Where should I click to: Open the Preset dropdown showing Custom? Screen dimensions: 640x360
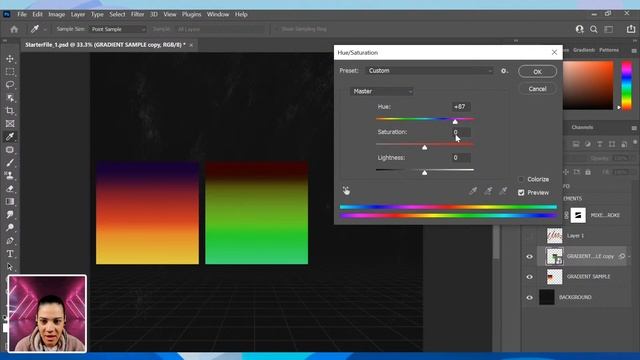pos(429,71)
